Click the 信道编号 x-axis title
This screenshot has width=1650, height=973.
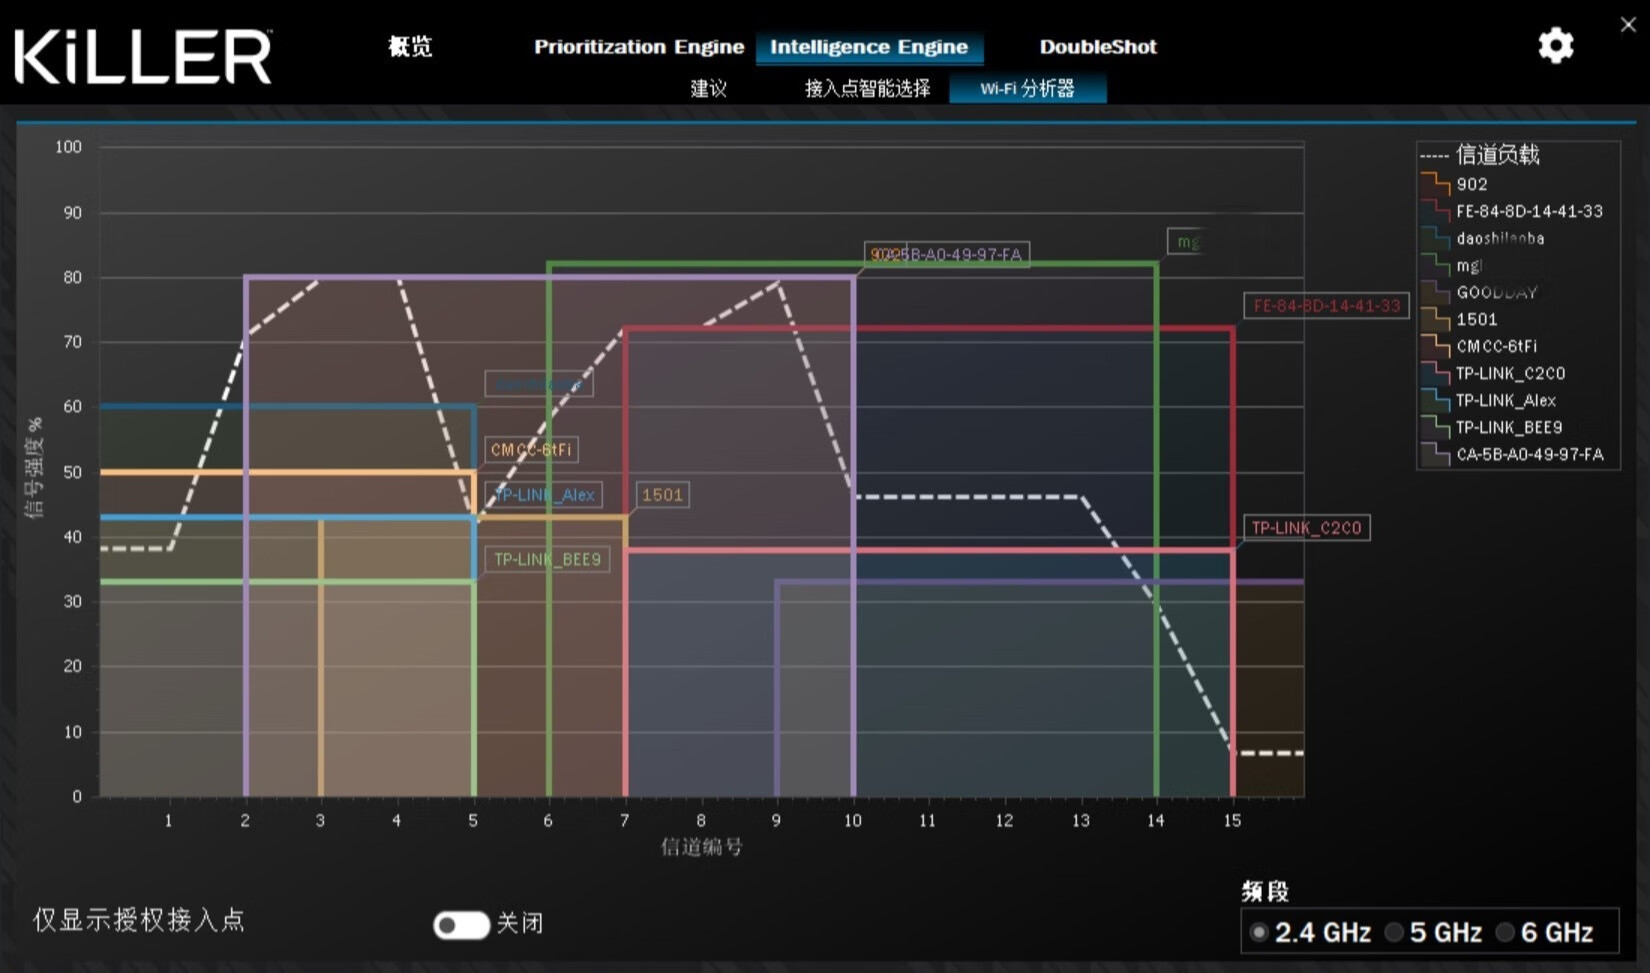pyautogui.click(x=701, y=848)
